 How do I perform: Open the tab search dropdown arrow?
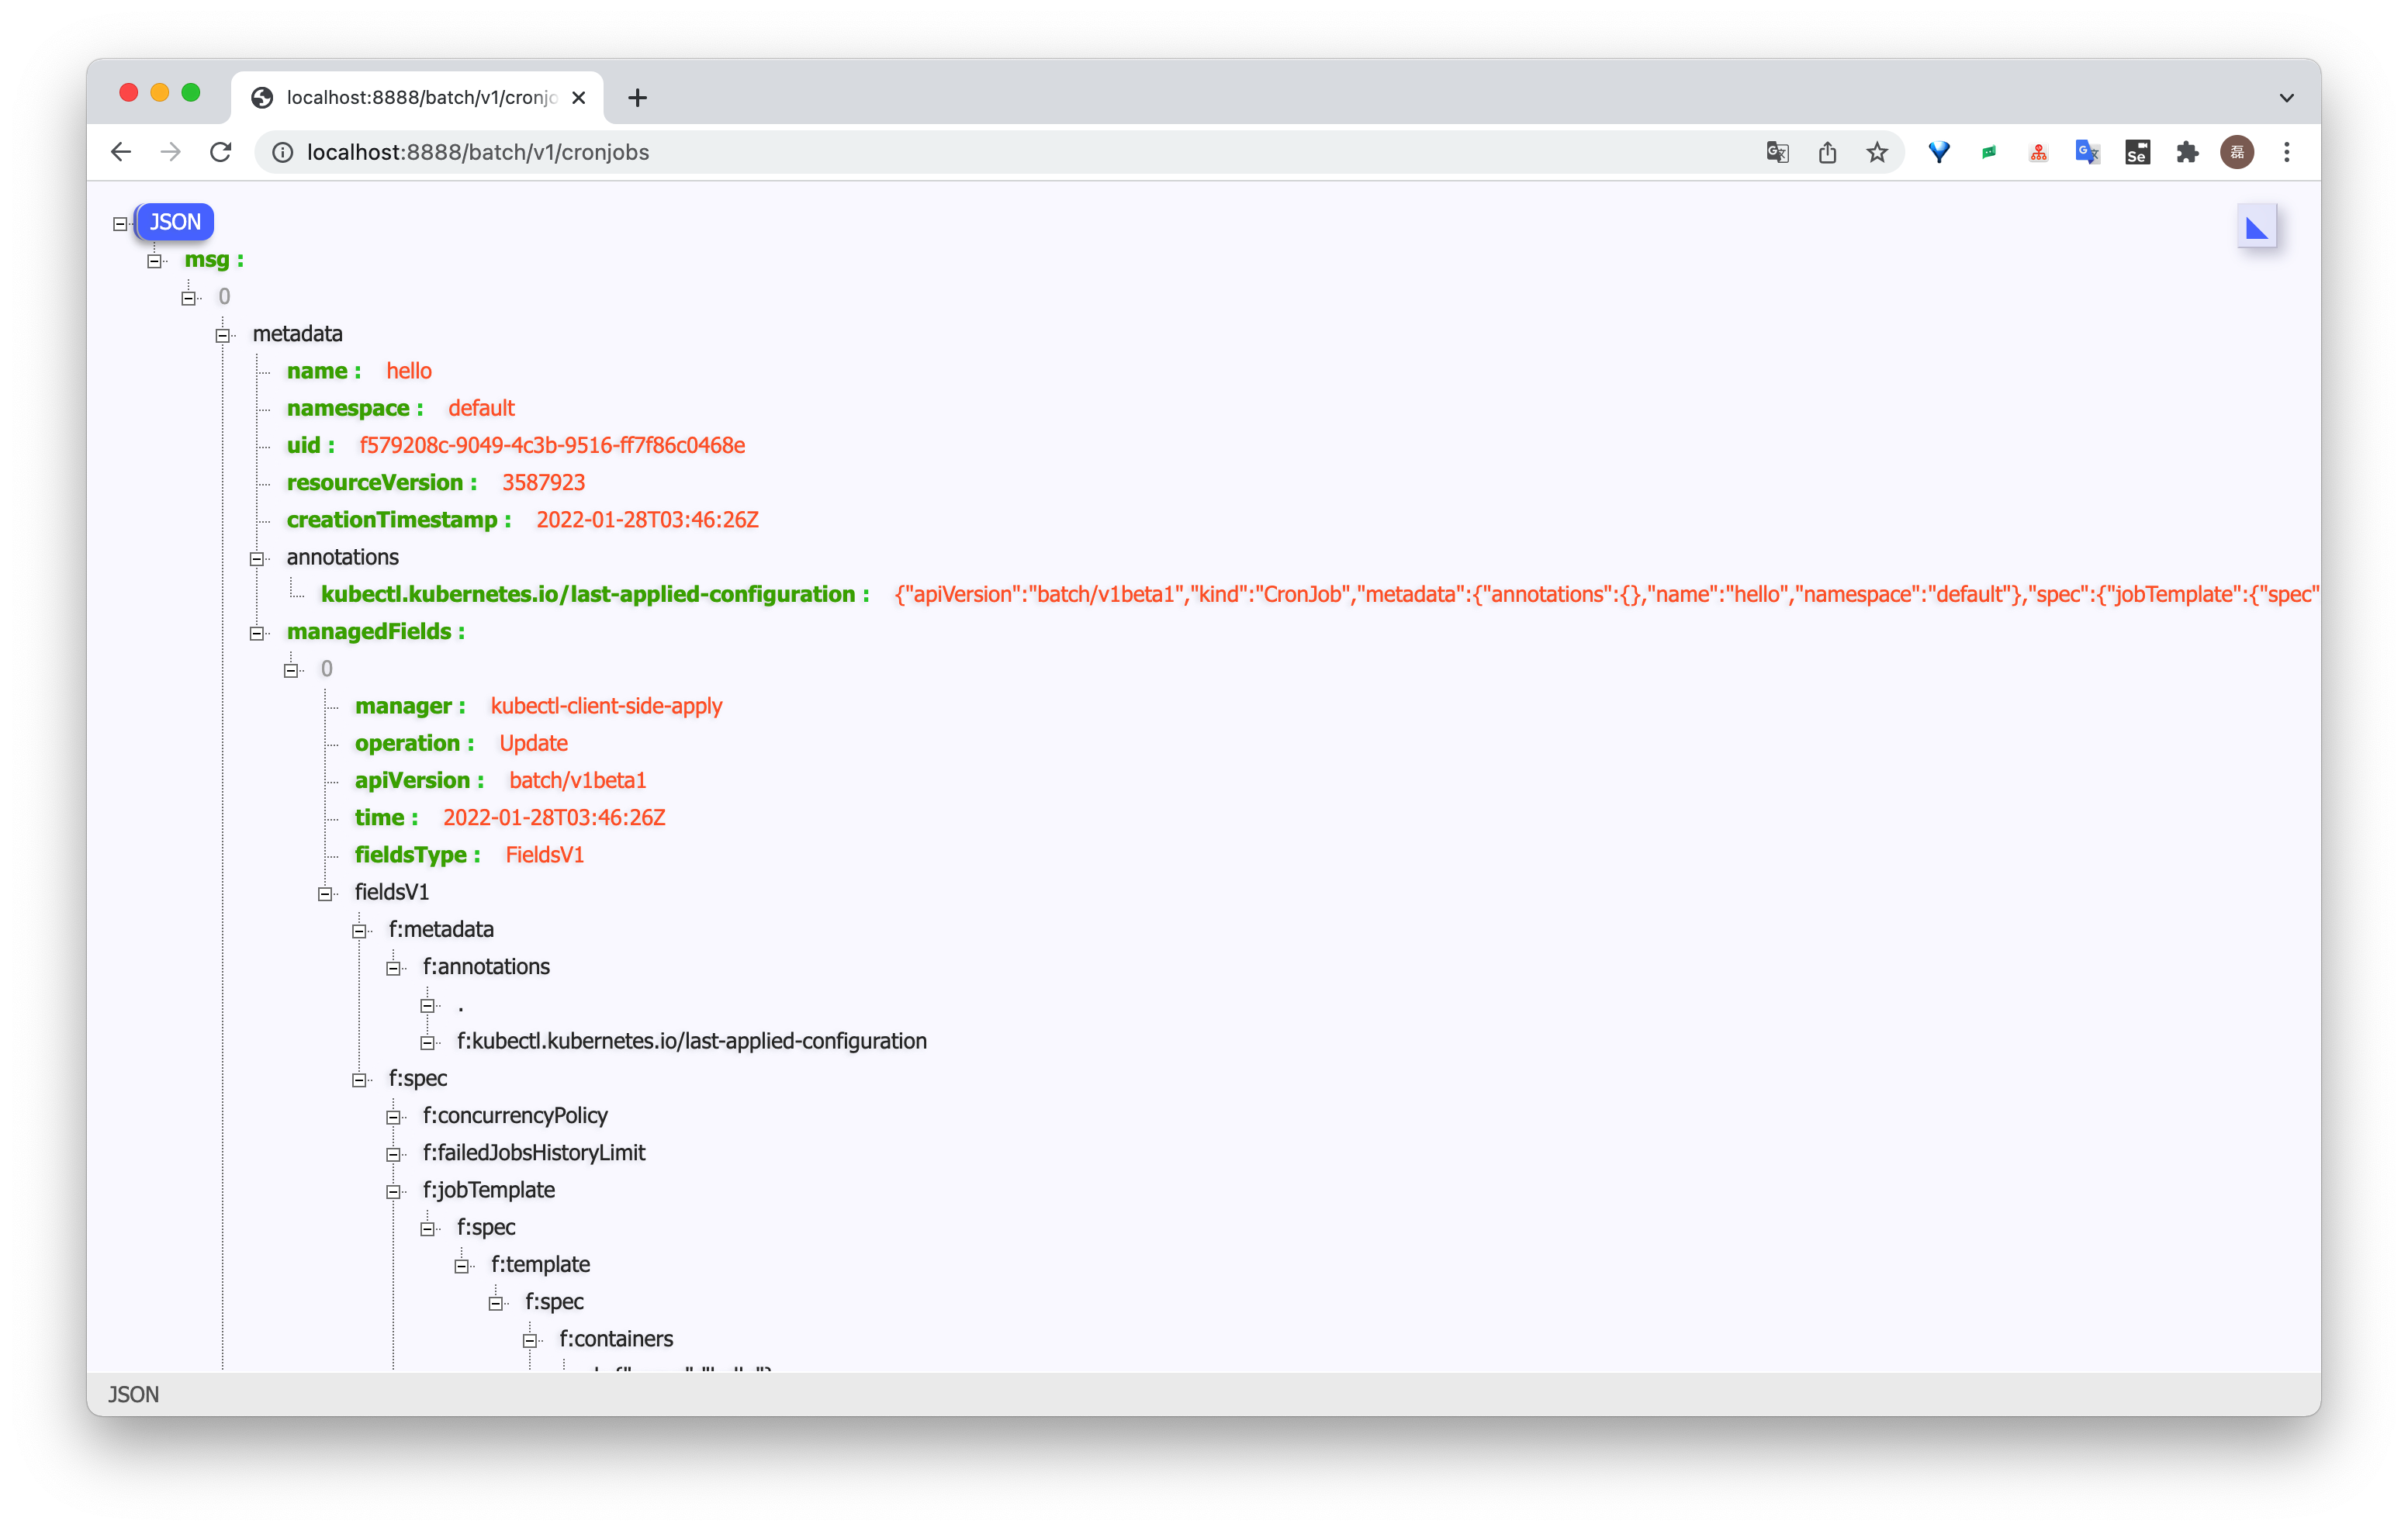coord(2286,97)
